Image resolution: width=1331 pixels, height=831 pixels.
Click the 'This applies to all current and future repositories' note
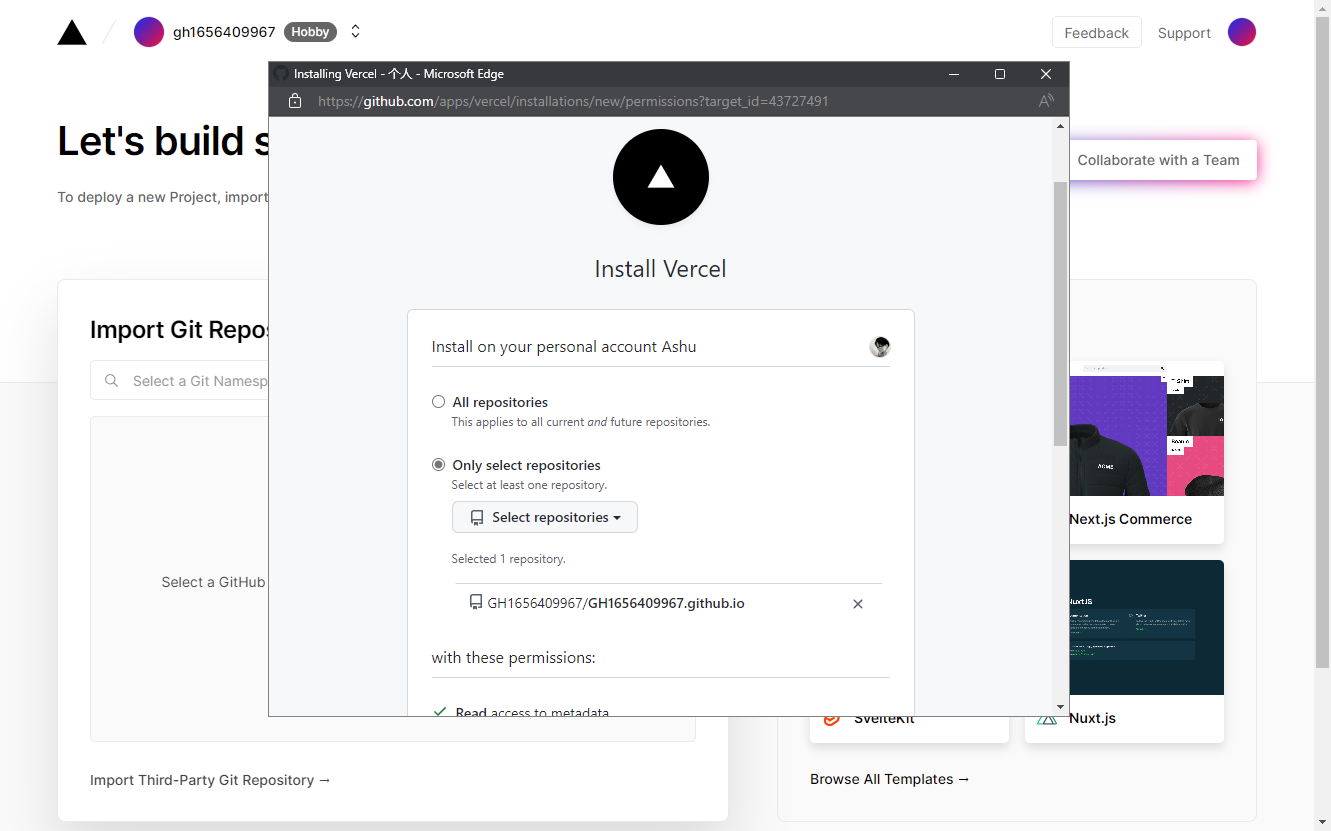(581, 422)
